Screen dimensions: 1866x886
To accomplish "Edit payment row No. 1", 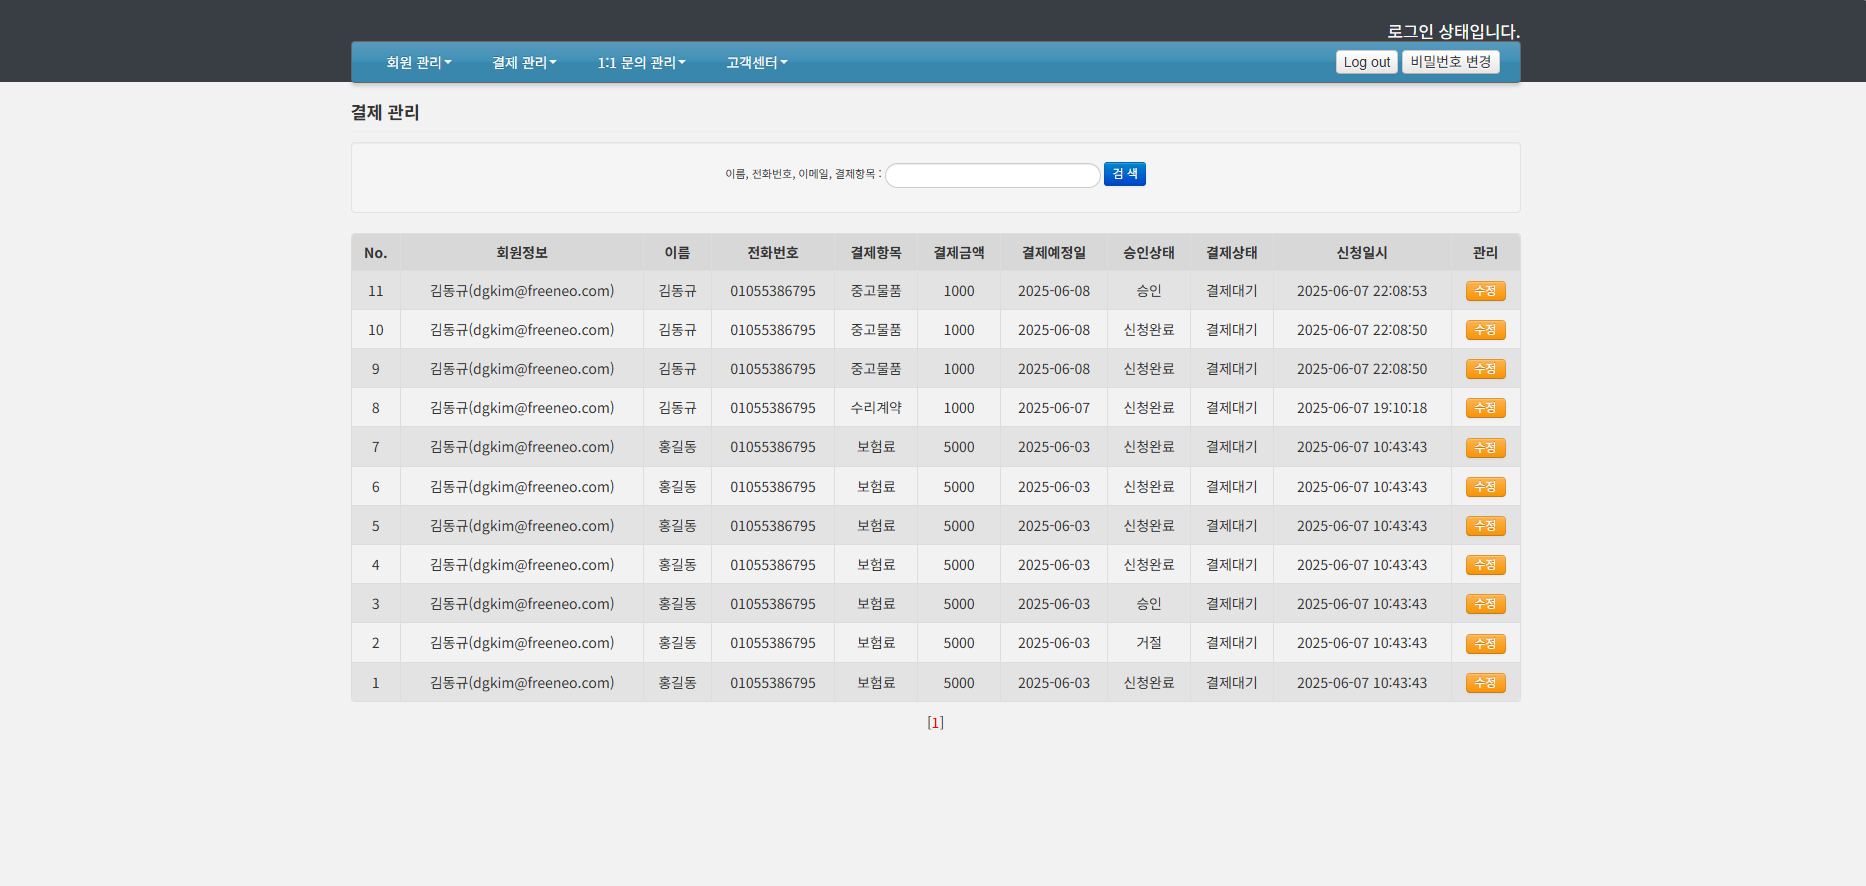I will pos(1486,683).
